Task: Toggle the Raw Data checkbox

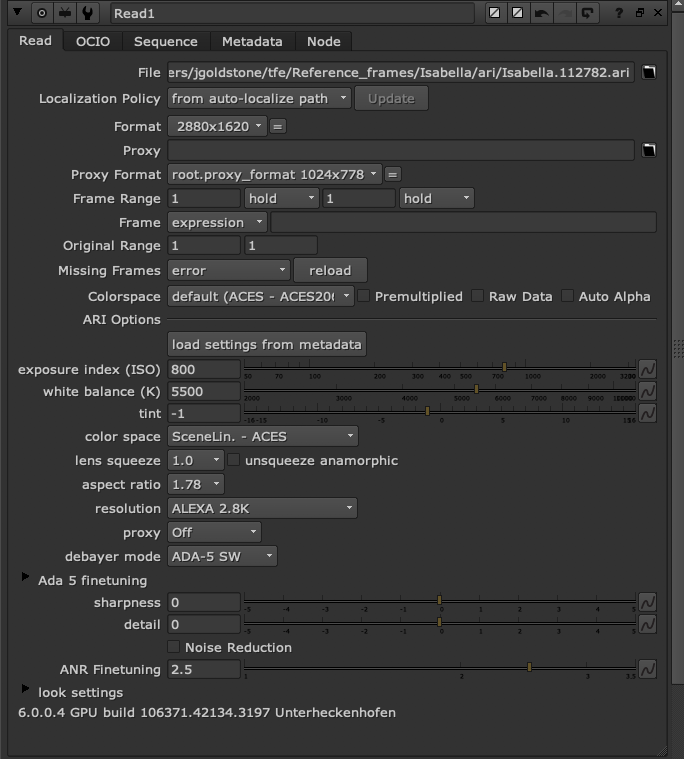Action: click(478, 296)
